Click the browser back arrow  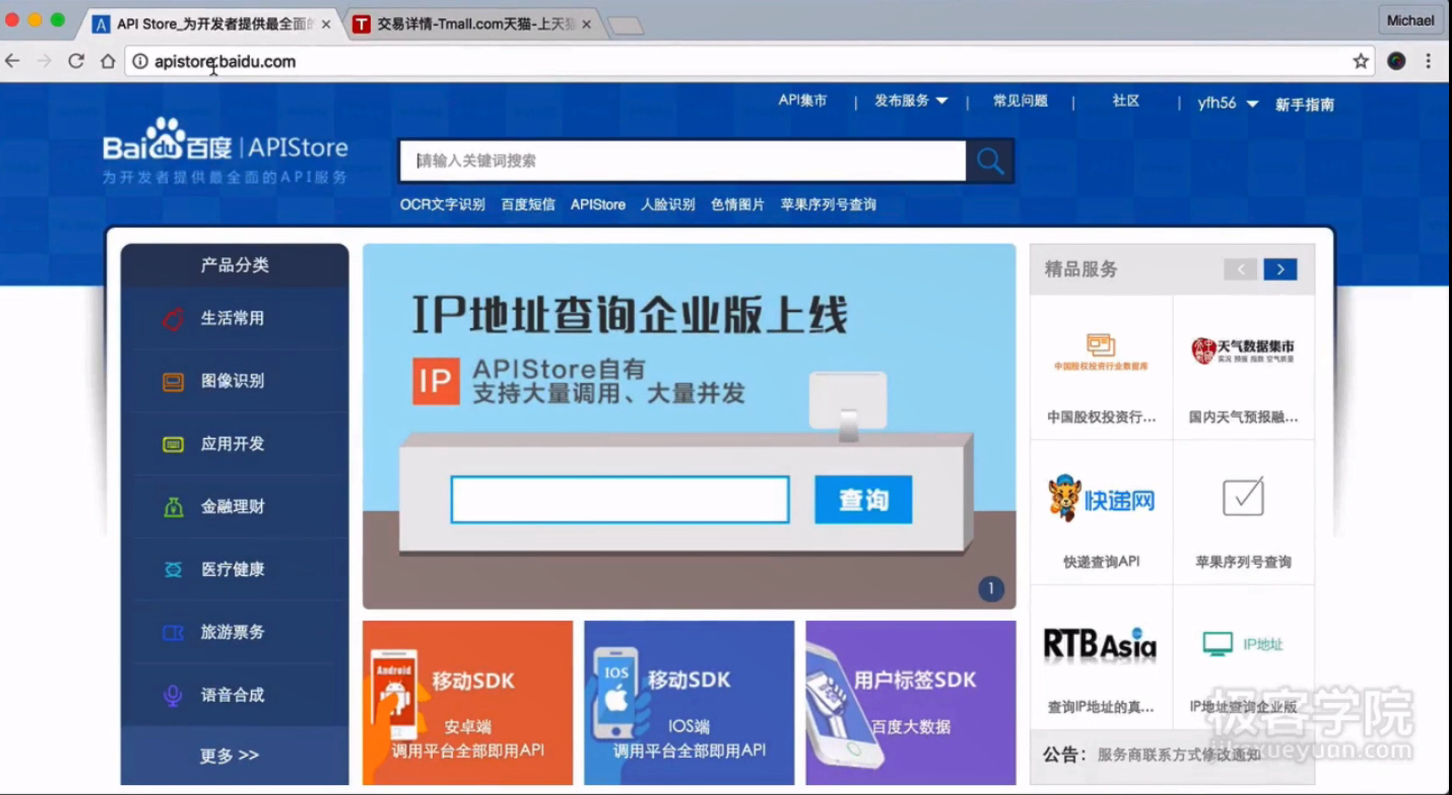click(13, 61)
